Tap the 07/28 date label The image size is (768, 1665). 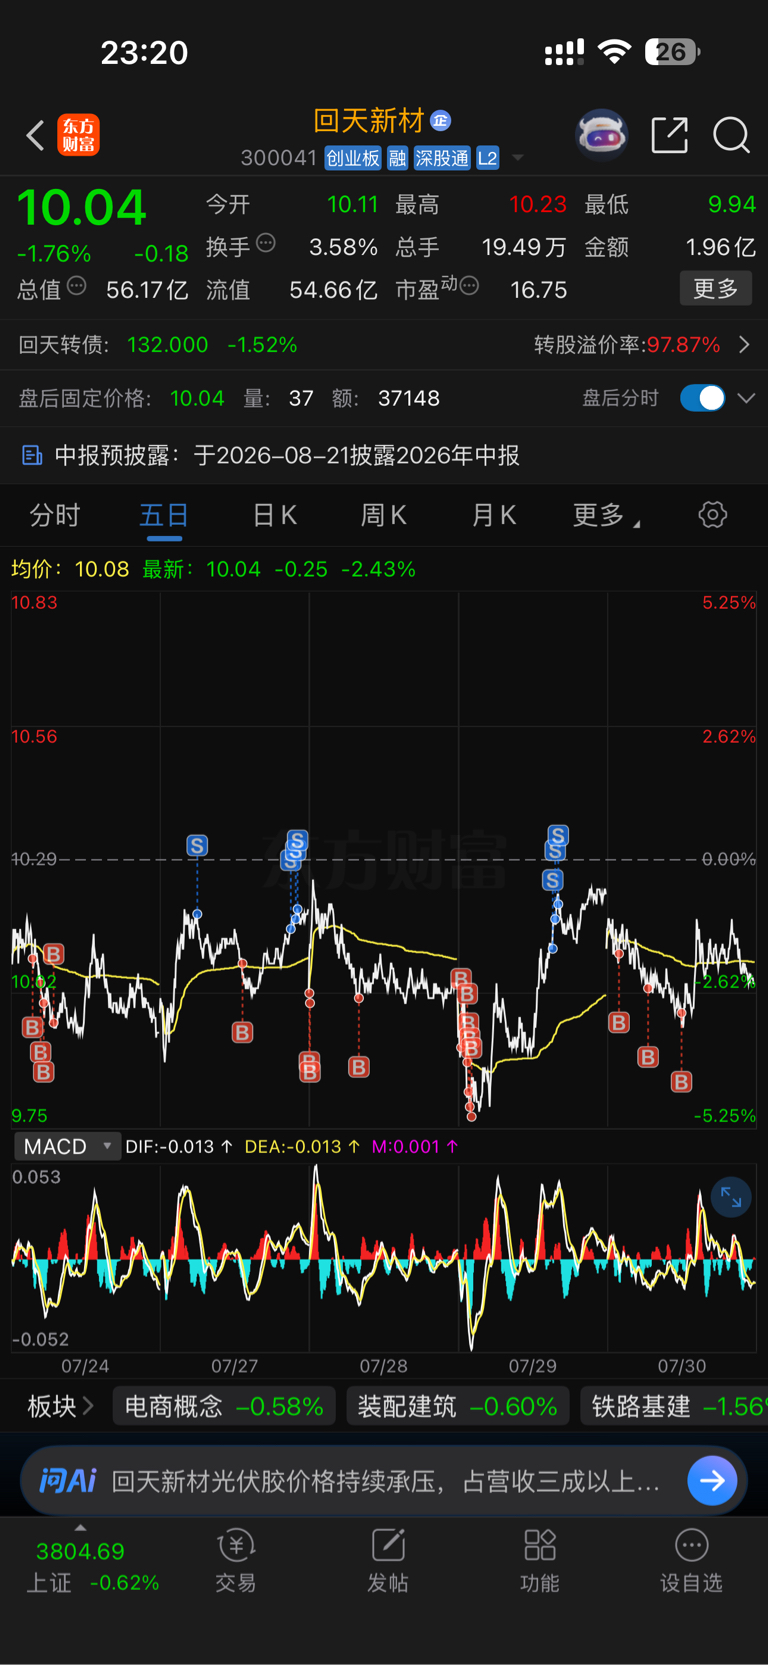pos(384,1366)
